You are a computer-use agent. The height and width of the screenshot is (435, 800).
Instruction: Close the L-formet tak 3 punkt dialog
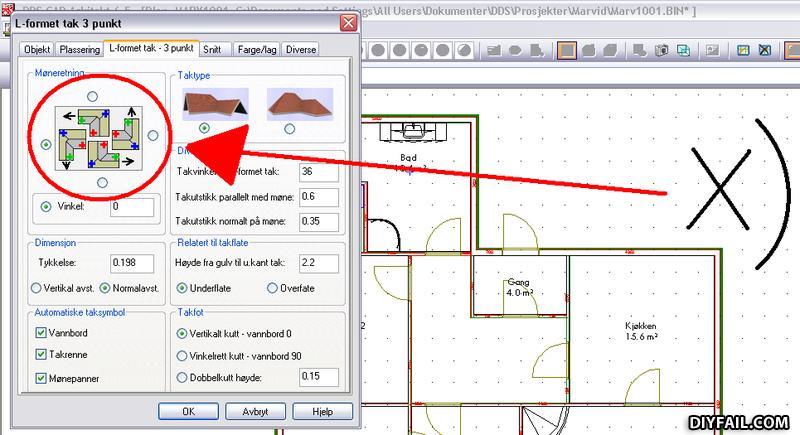pos(348,23)
